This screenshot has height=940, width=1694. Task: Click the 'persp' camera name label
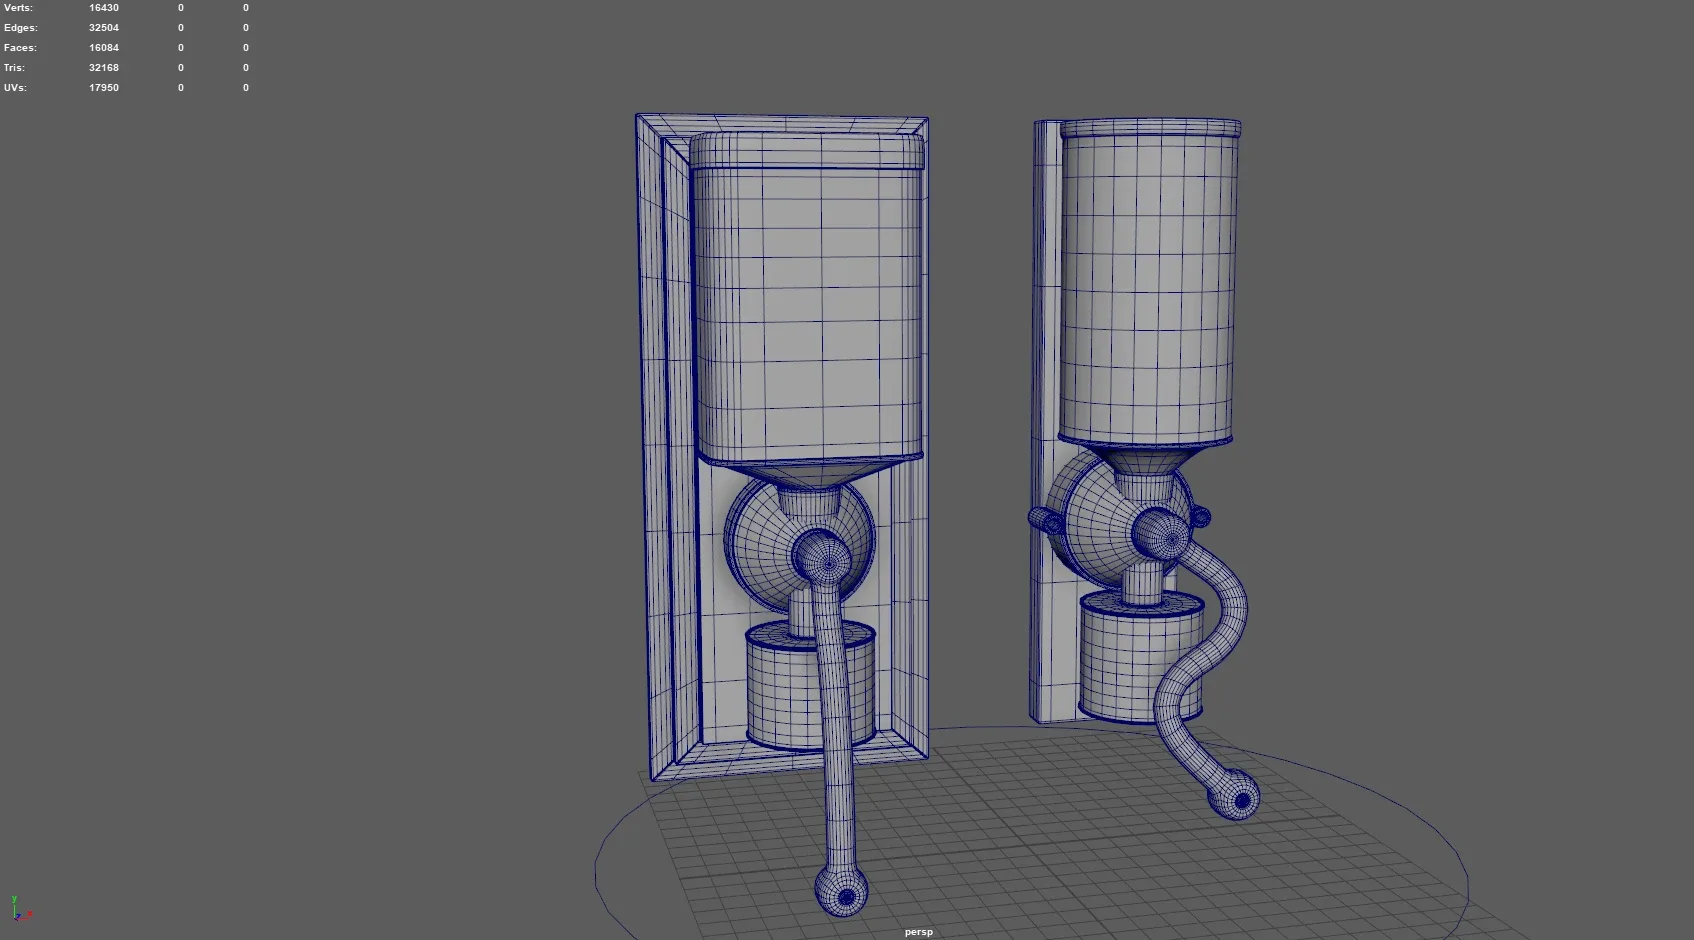pyautogui.click(x=918, y=932)
